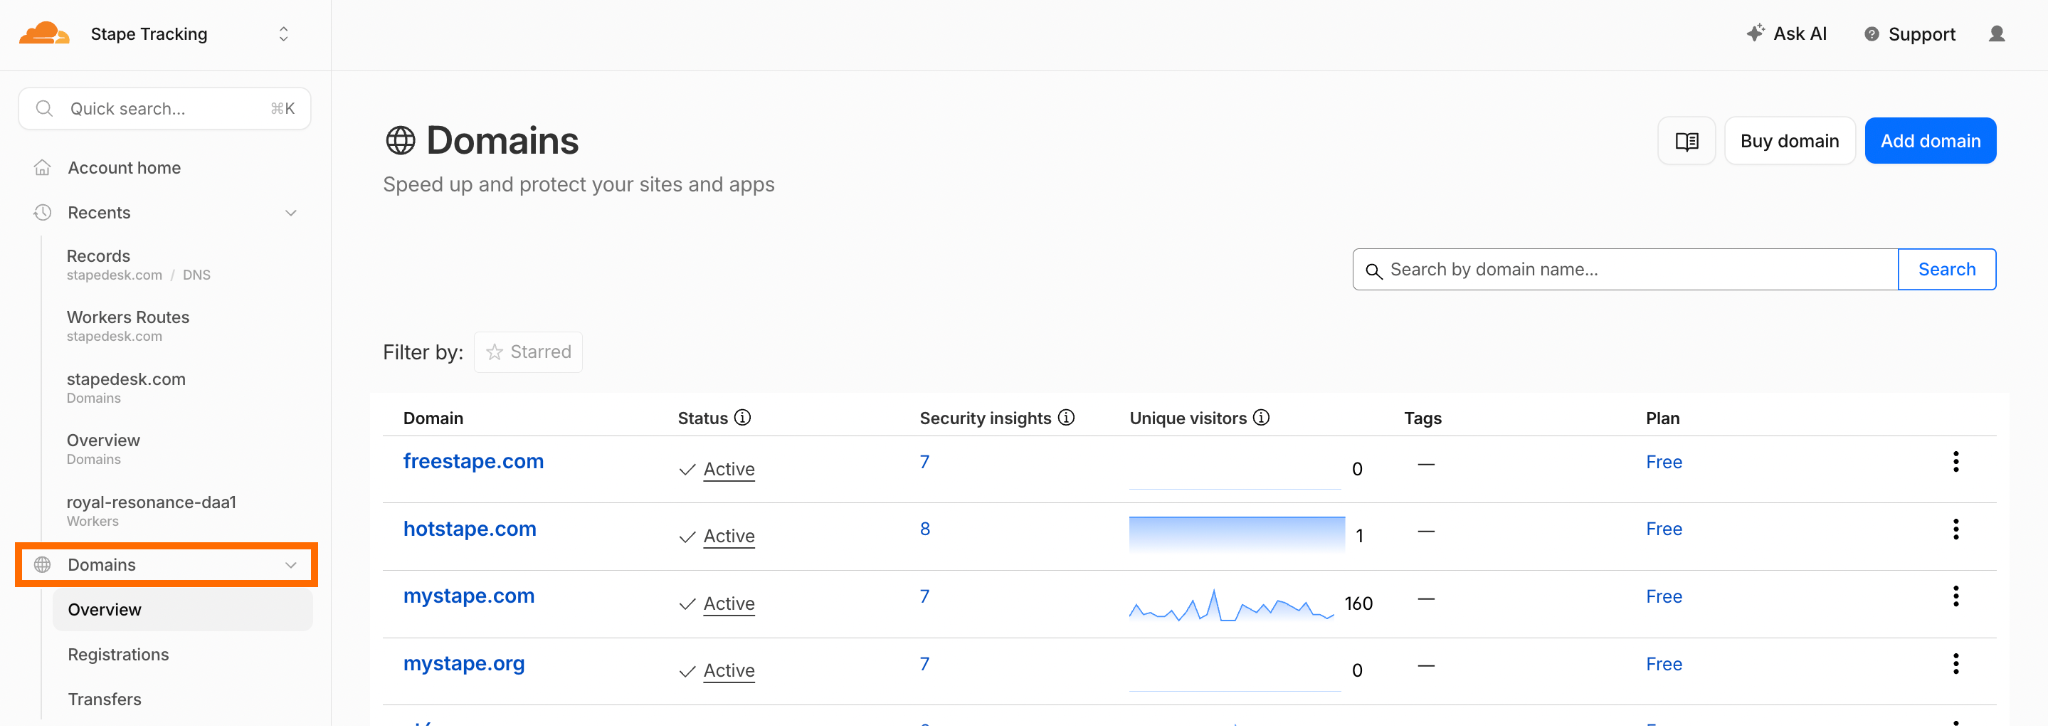Click Active status for hotstape.com
Viewport: 2048px width, 726px height.
pos(729,536)
